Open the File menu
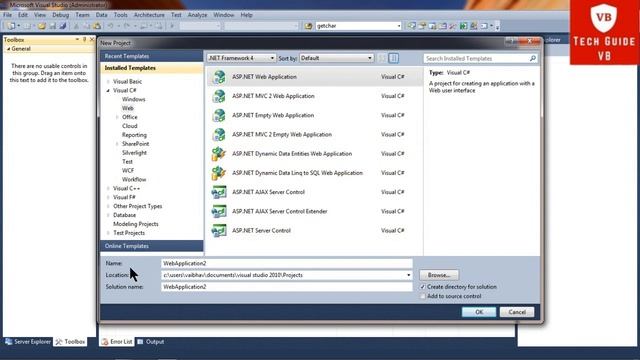Screen dimensions: 640x360 pos(7,15)
